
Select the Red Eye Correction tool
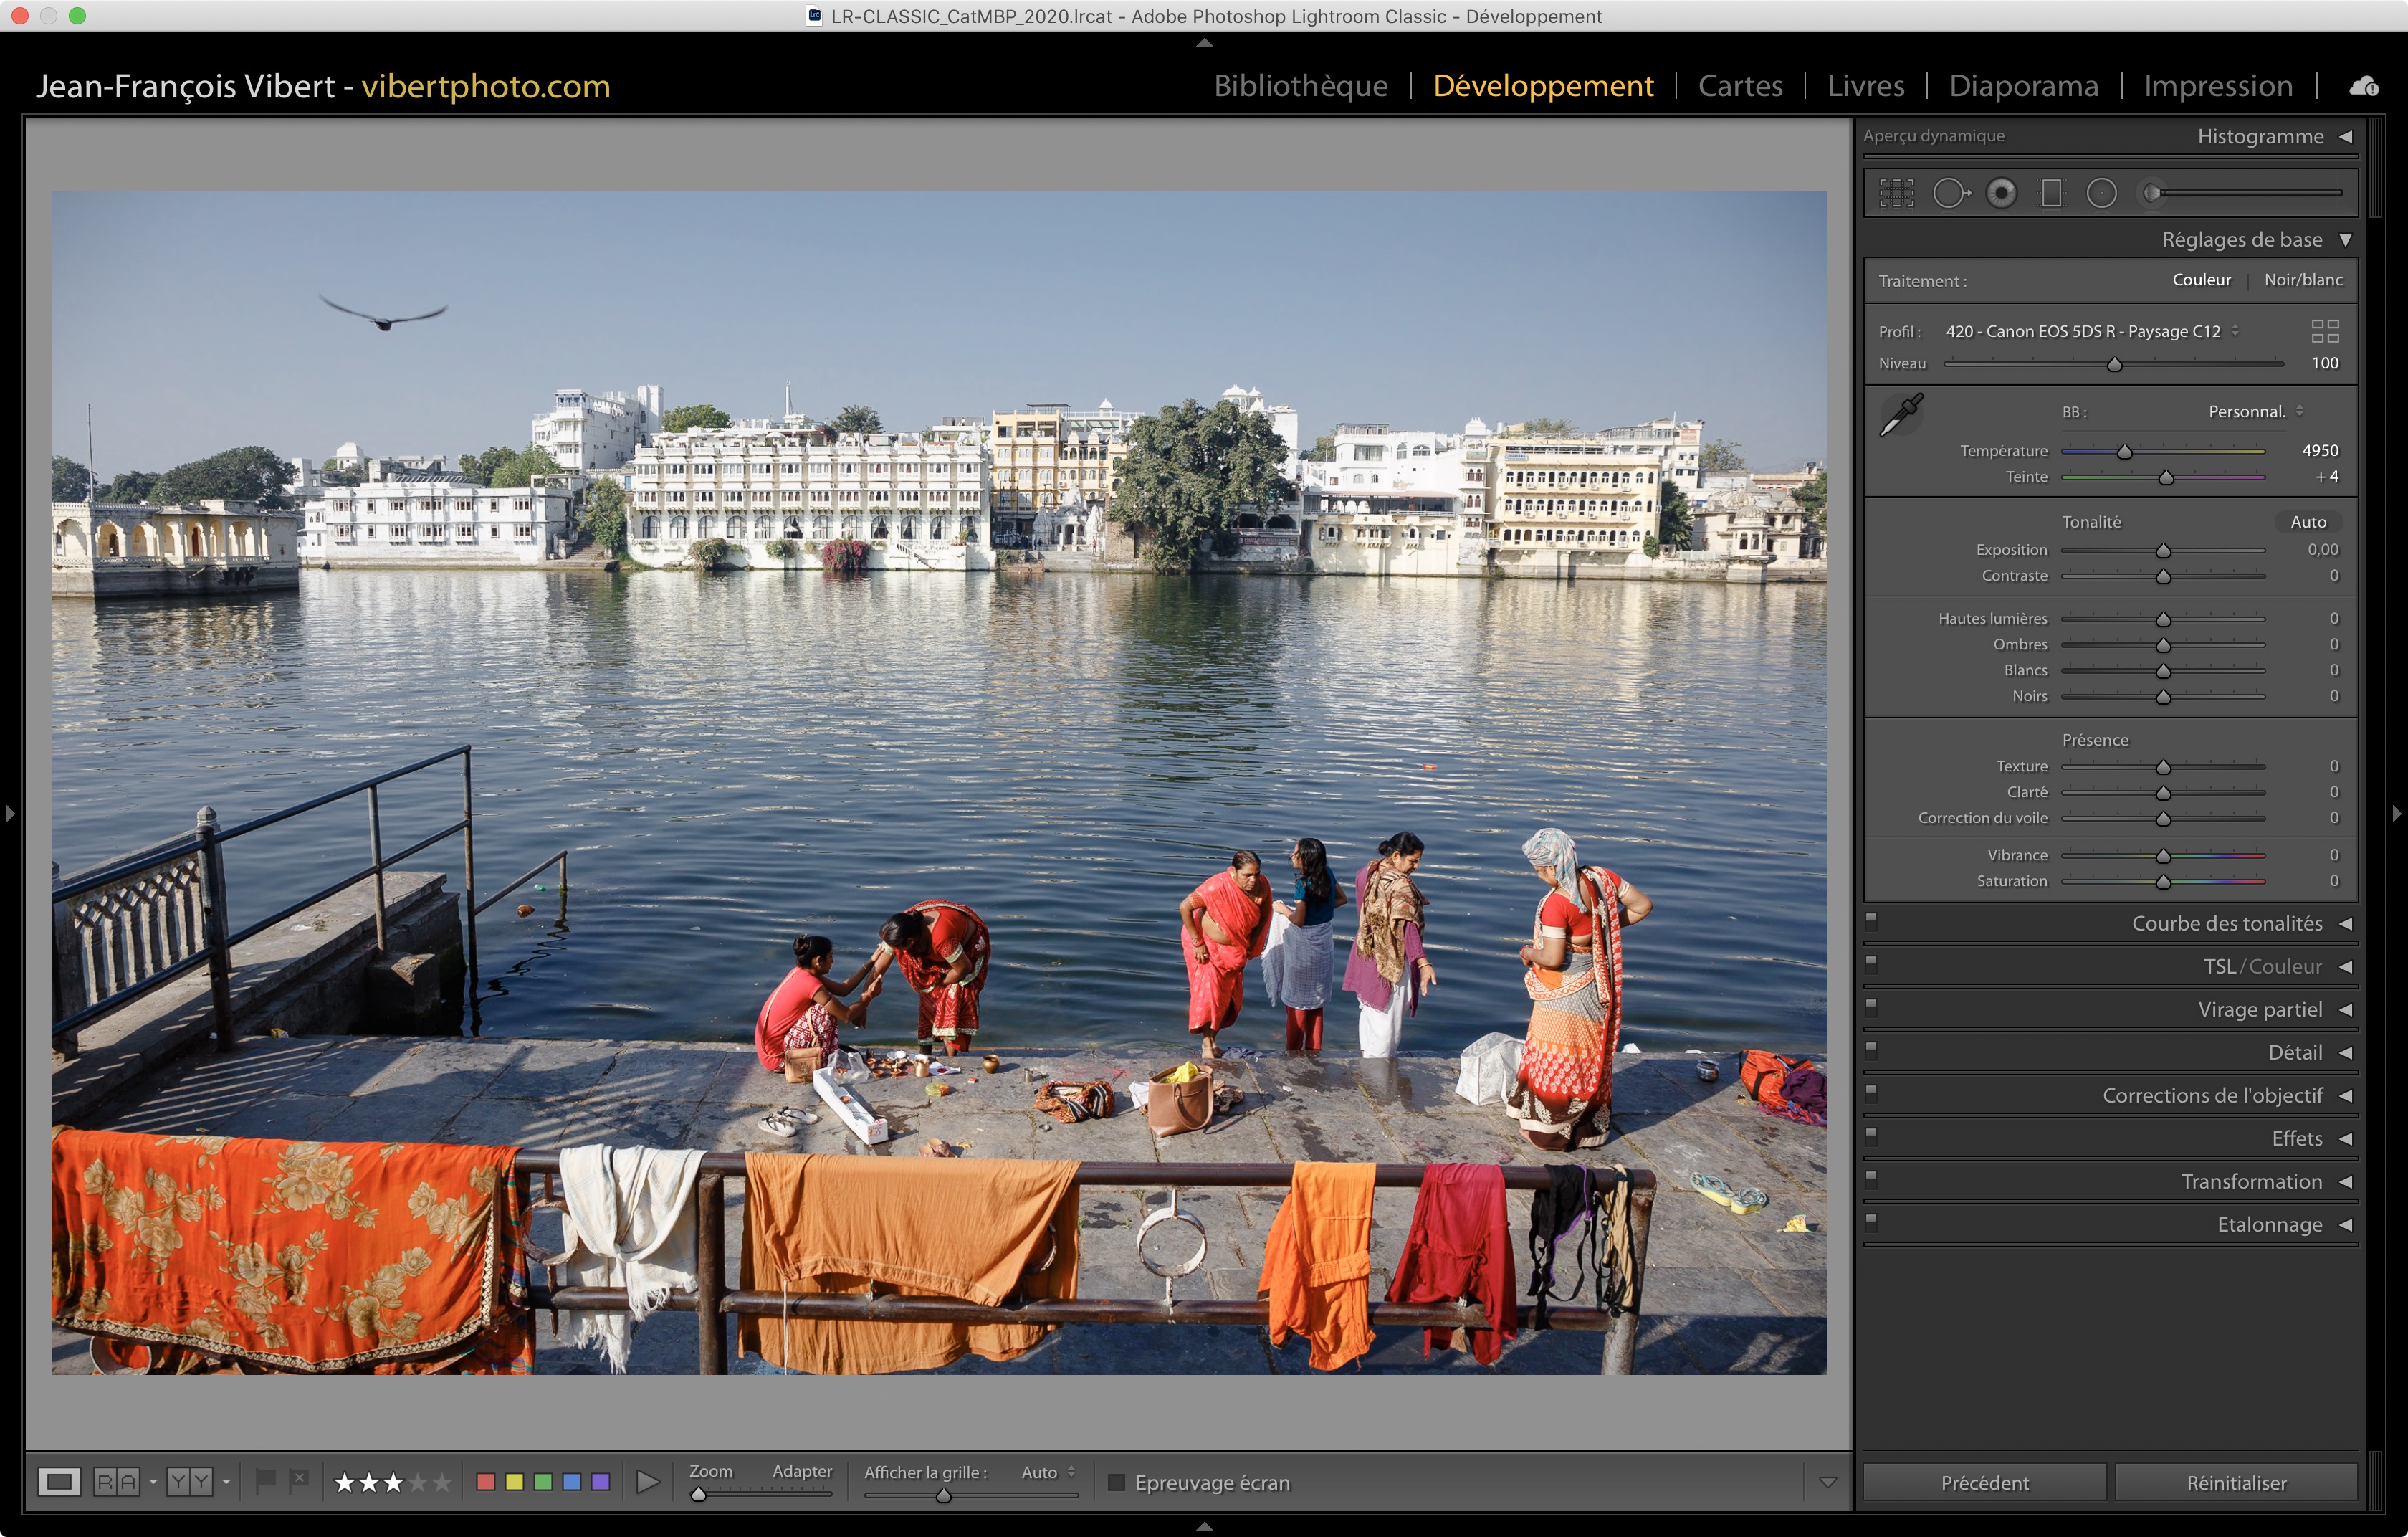(x=2001, y=193)
